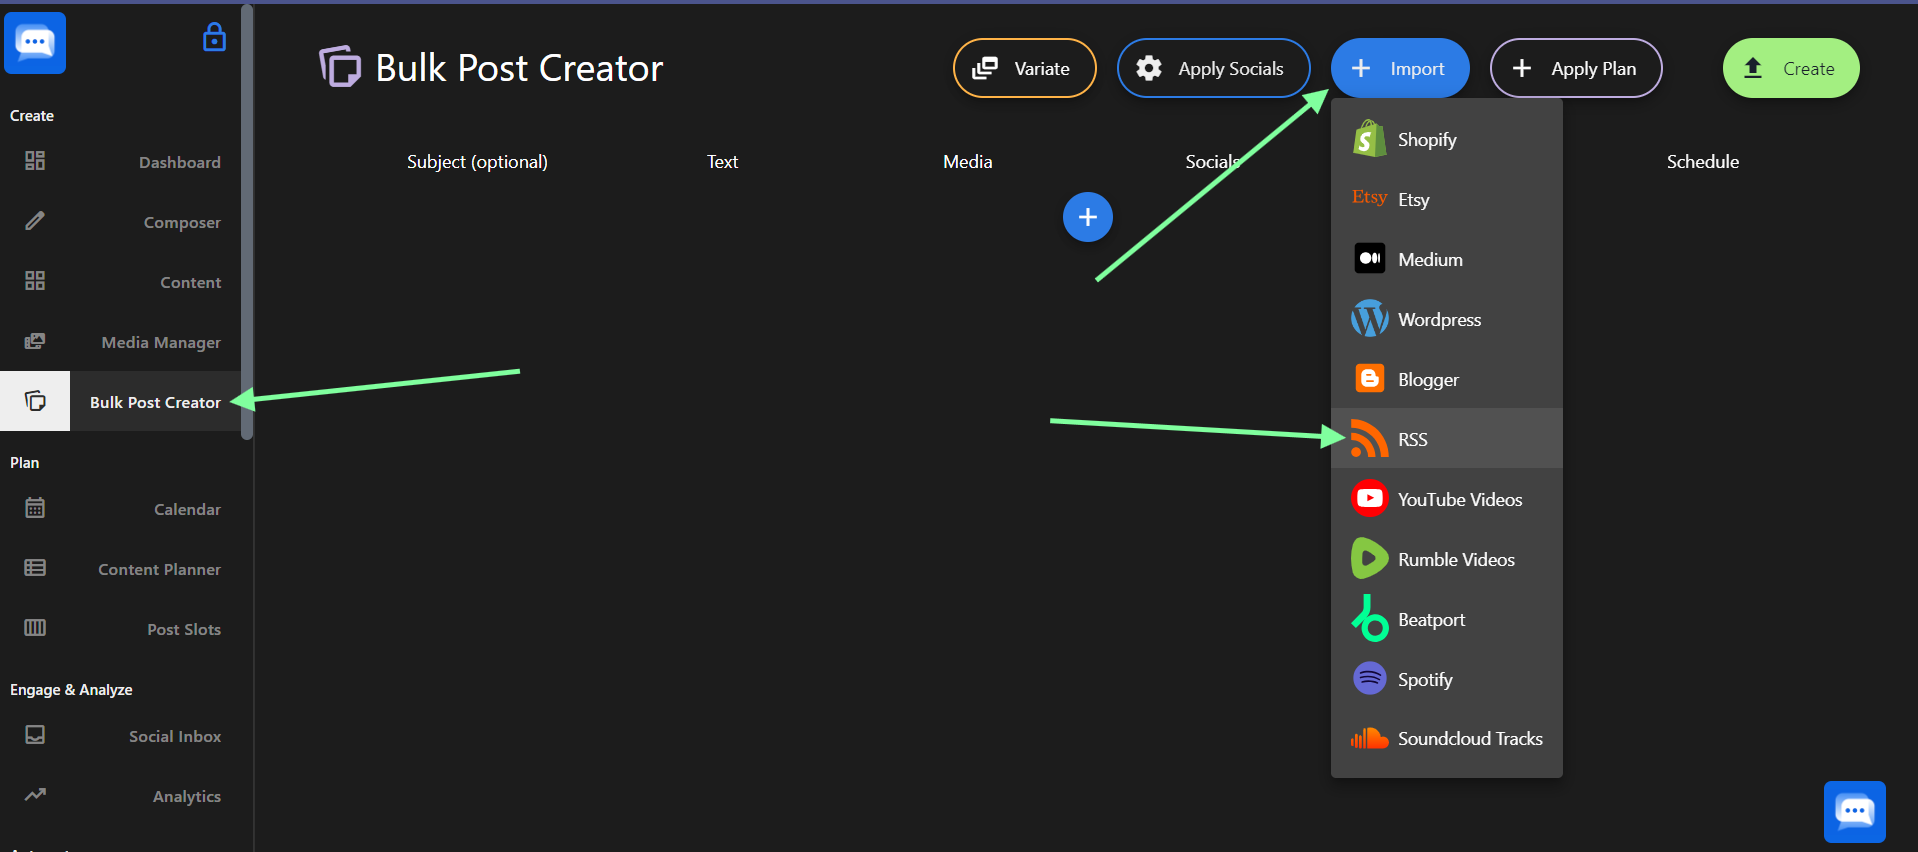Open the support chat bubble bottom-right

point(1855,812)
